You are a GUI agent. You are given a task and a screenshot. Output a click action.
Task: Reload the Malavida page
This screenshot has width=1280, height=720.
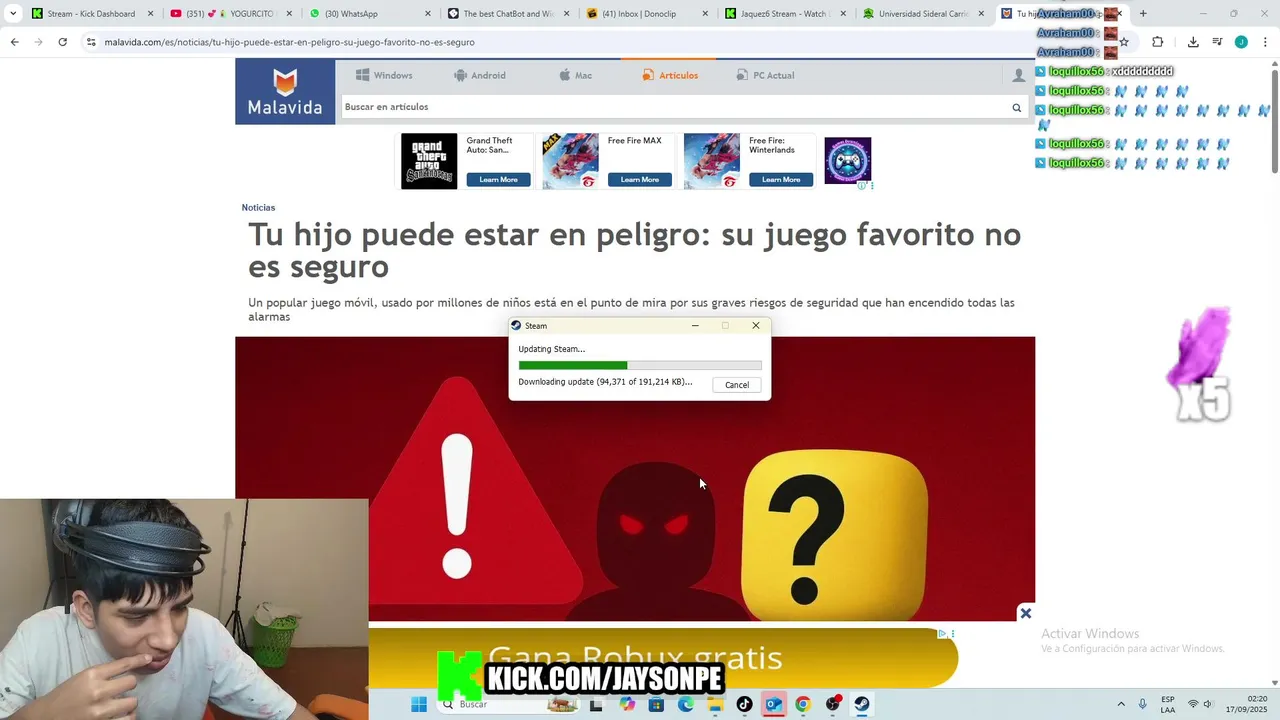[x=62, y=42]
